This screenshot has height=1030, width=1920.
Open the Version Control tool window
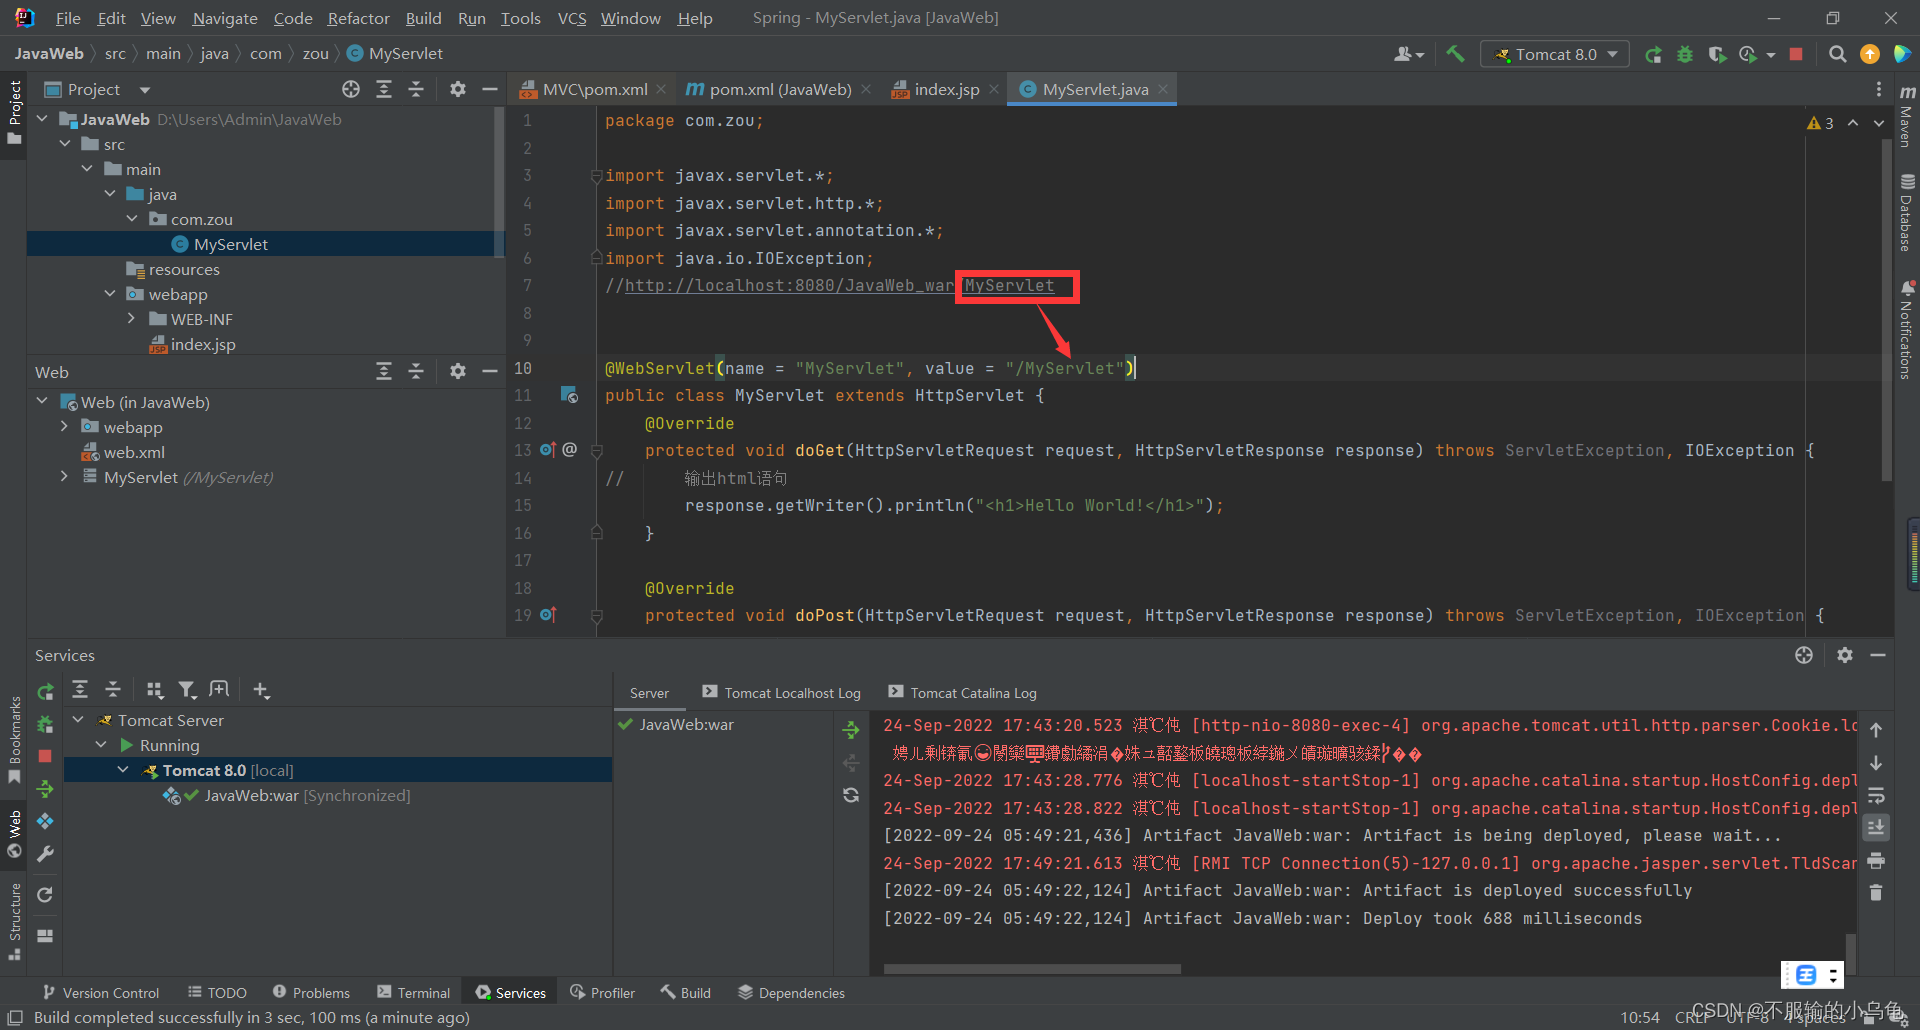[x=101, y=993]
